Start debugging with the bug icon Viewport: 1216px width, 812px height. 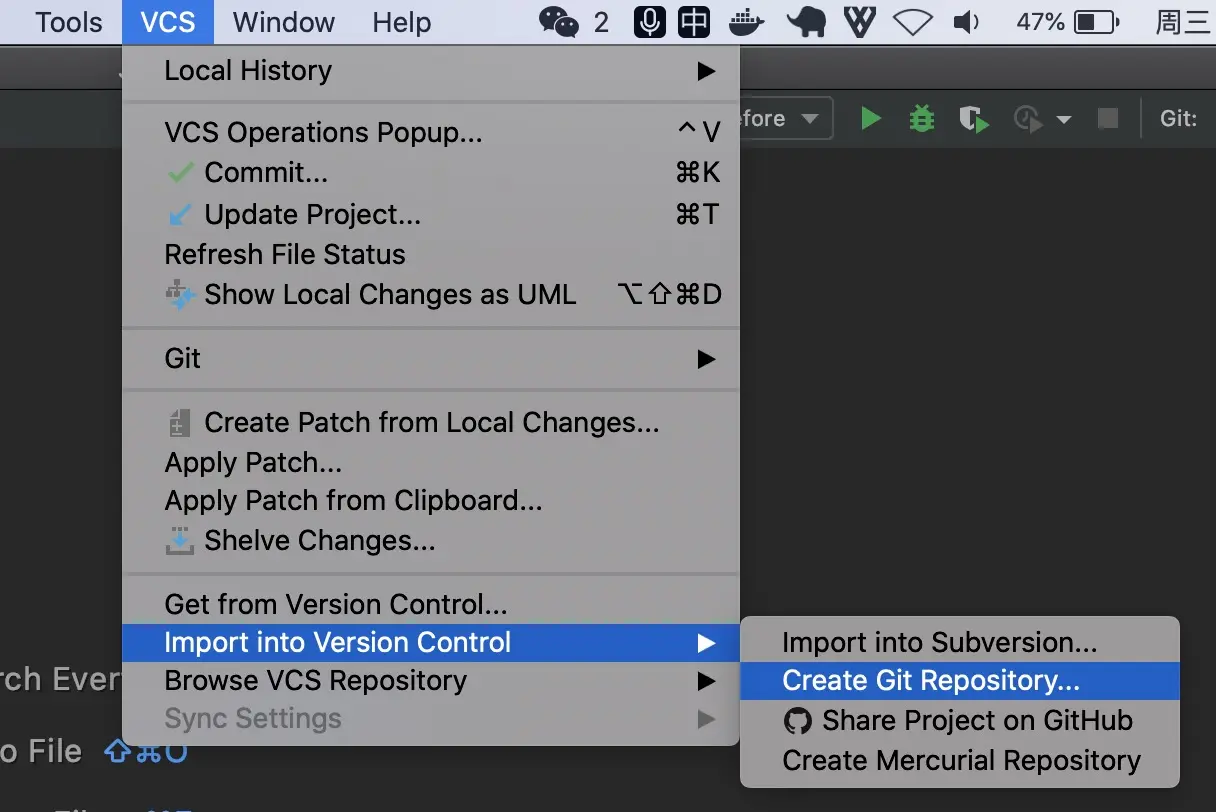[x=922, y=119]
